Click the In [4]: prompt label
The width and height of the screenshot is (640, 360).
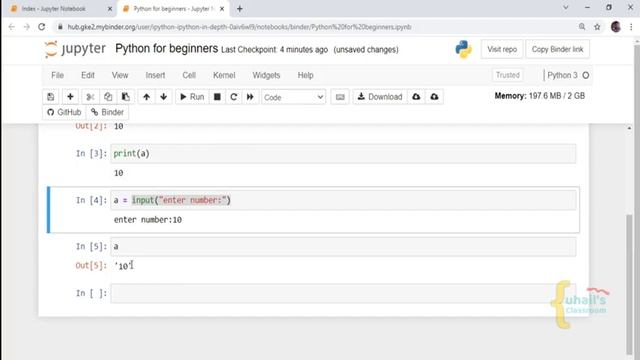click(x=91, y=200)
